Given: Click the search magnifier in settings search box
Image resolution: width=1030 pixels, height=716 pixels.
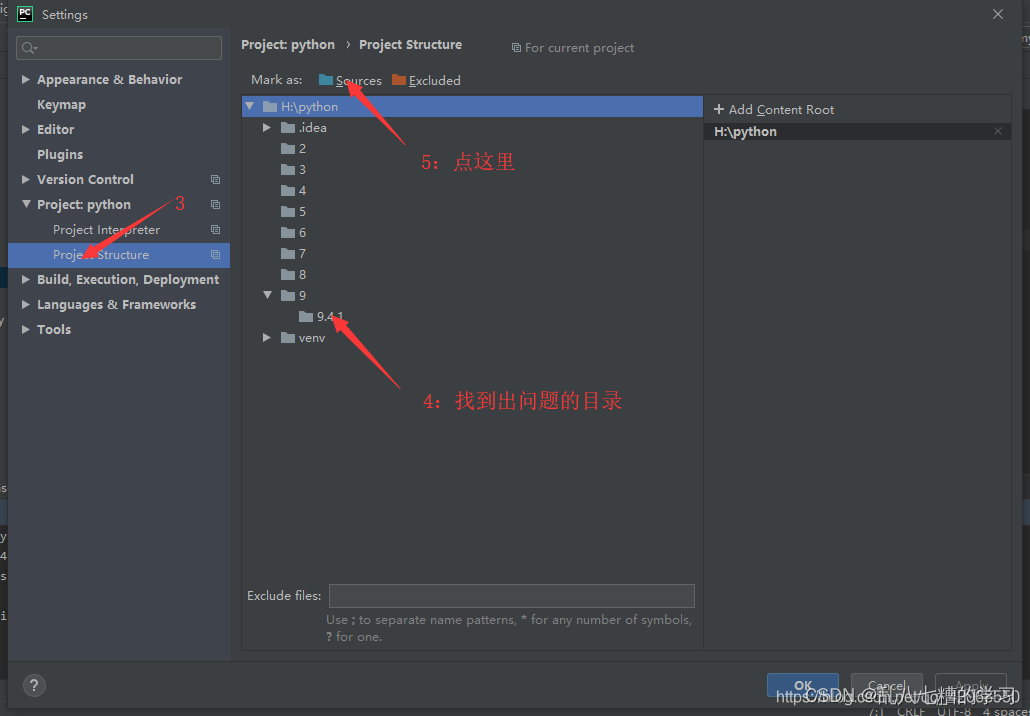Looking at the screenshot, I should pos(28,47).
